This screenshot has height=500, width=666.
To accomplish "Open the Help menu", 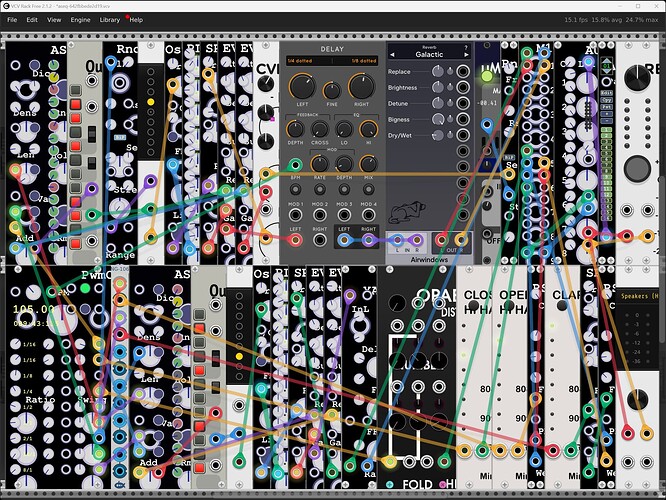I will point(136,20).
